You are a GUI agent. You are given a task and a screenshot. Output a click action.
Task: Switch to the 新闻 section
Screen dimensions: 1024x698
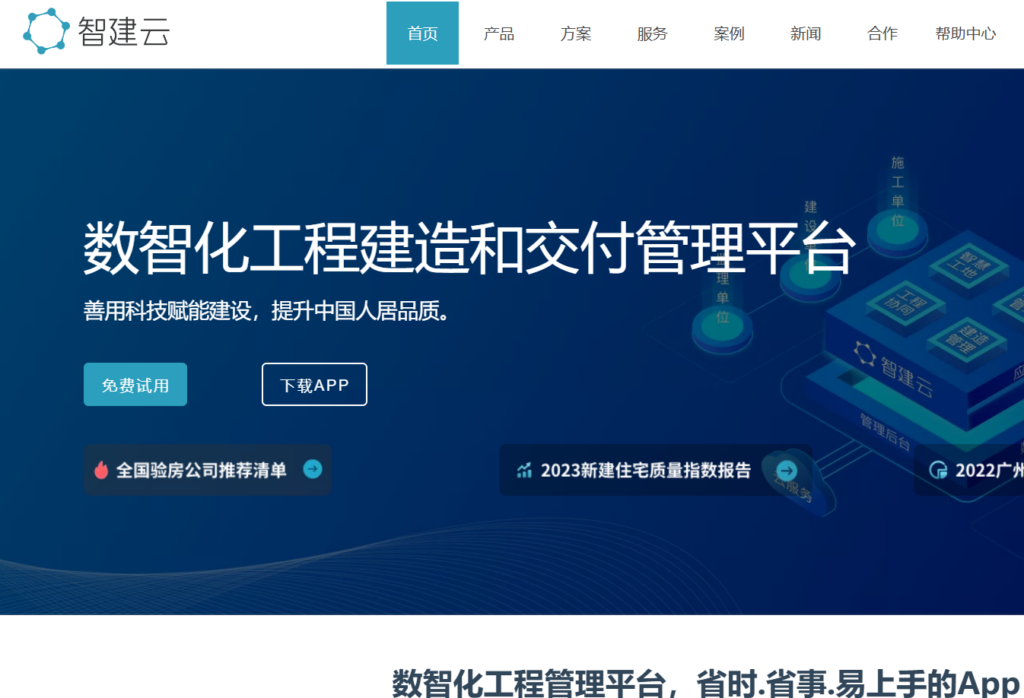pyautogui.click(x=804, y=33)
